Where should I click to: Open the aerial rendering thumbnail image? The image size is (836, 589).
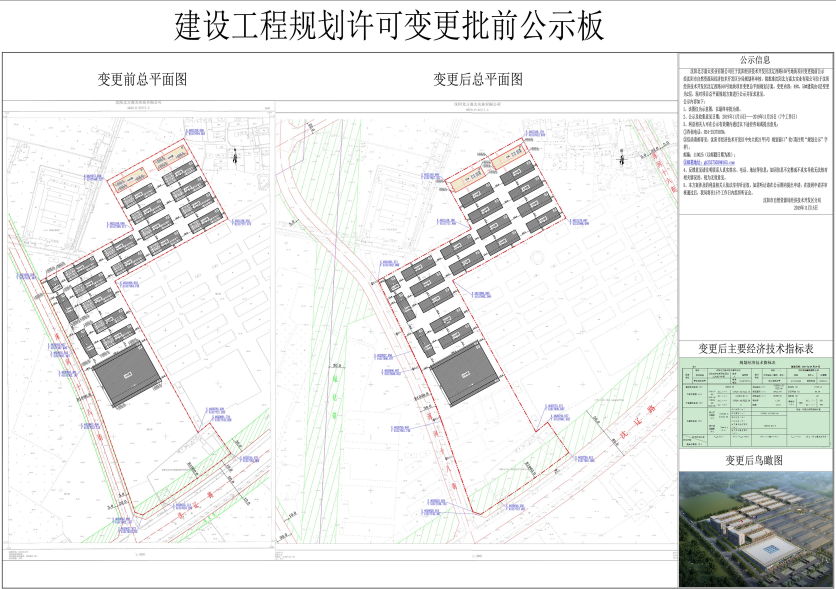[x=756, y=527]
